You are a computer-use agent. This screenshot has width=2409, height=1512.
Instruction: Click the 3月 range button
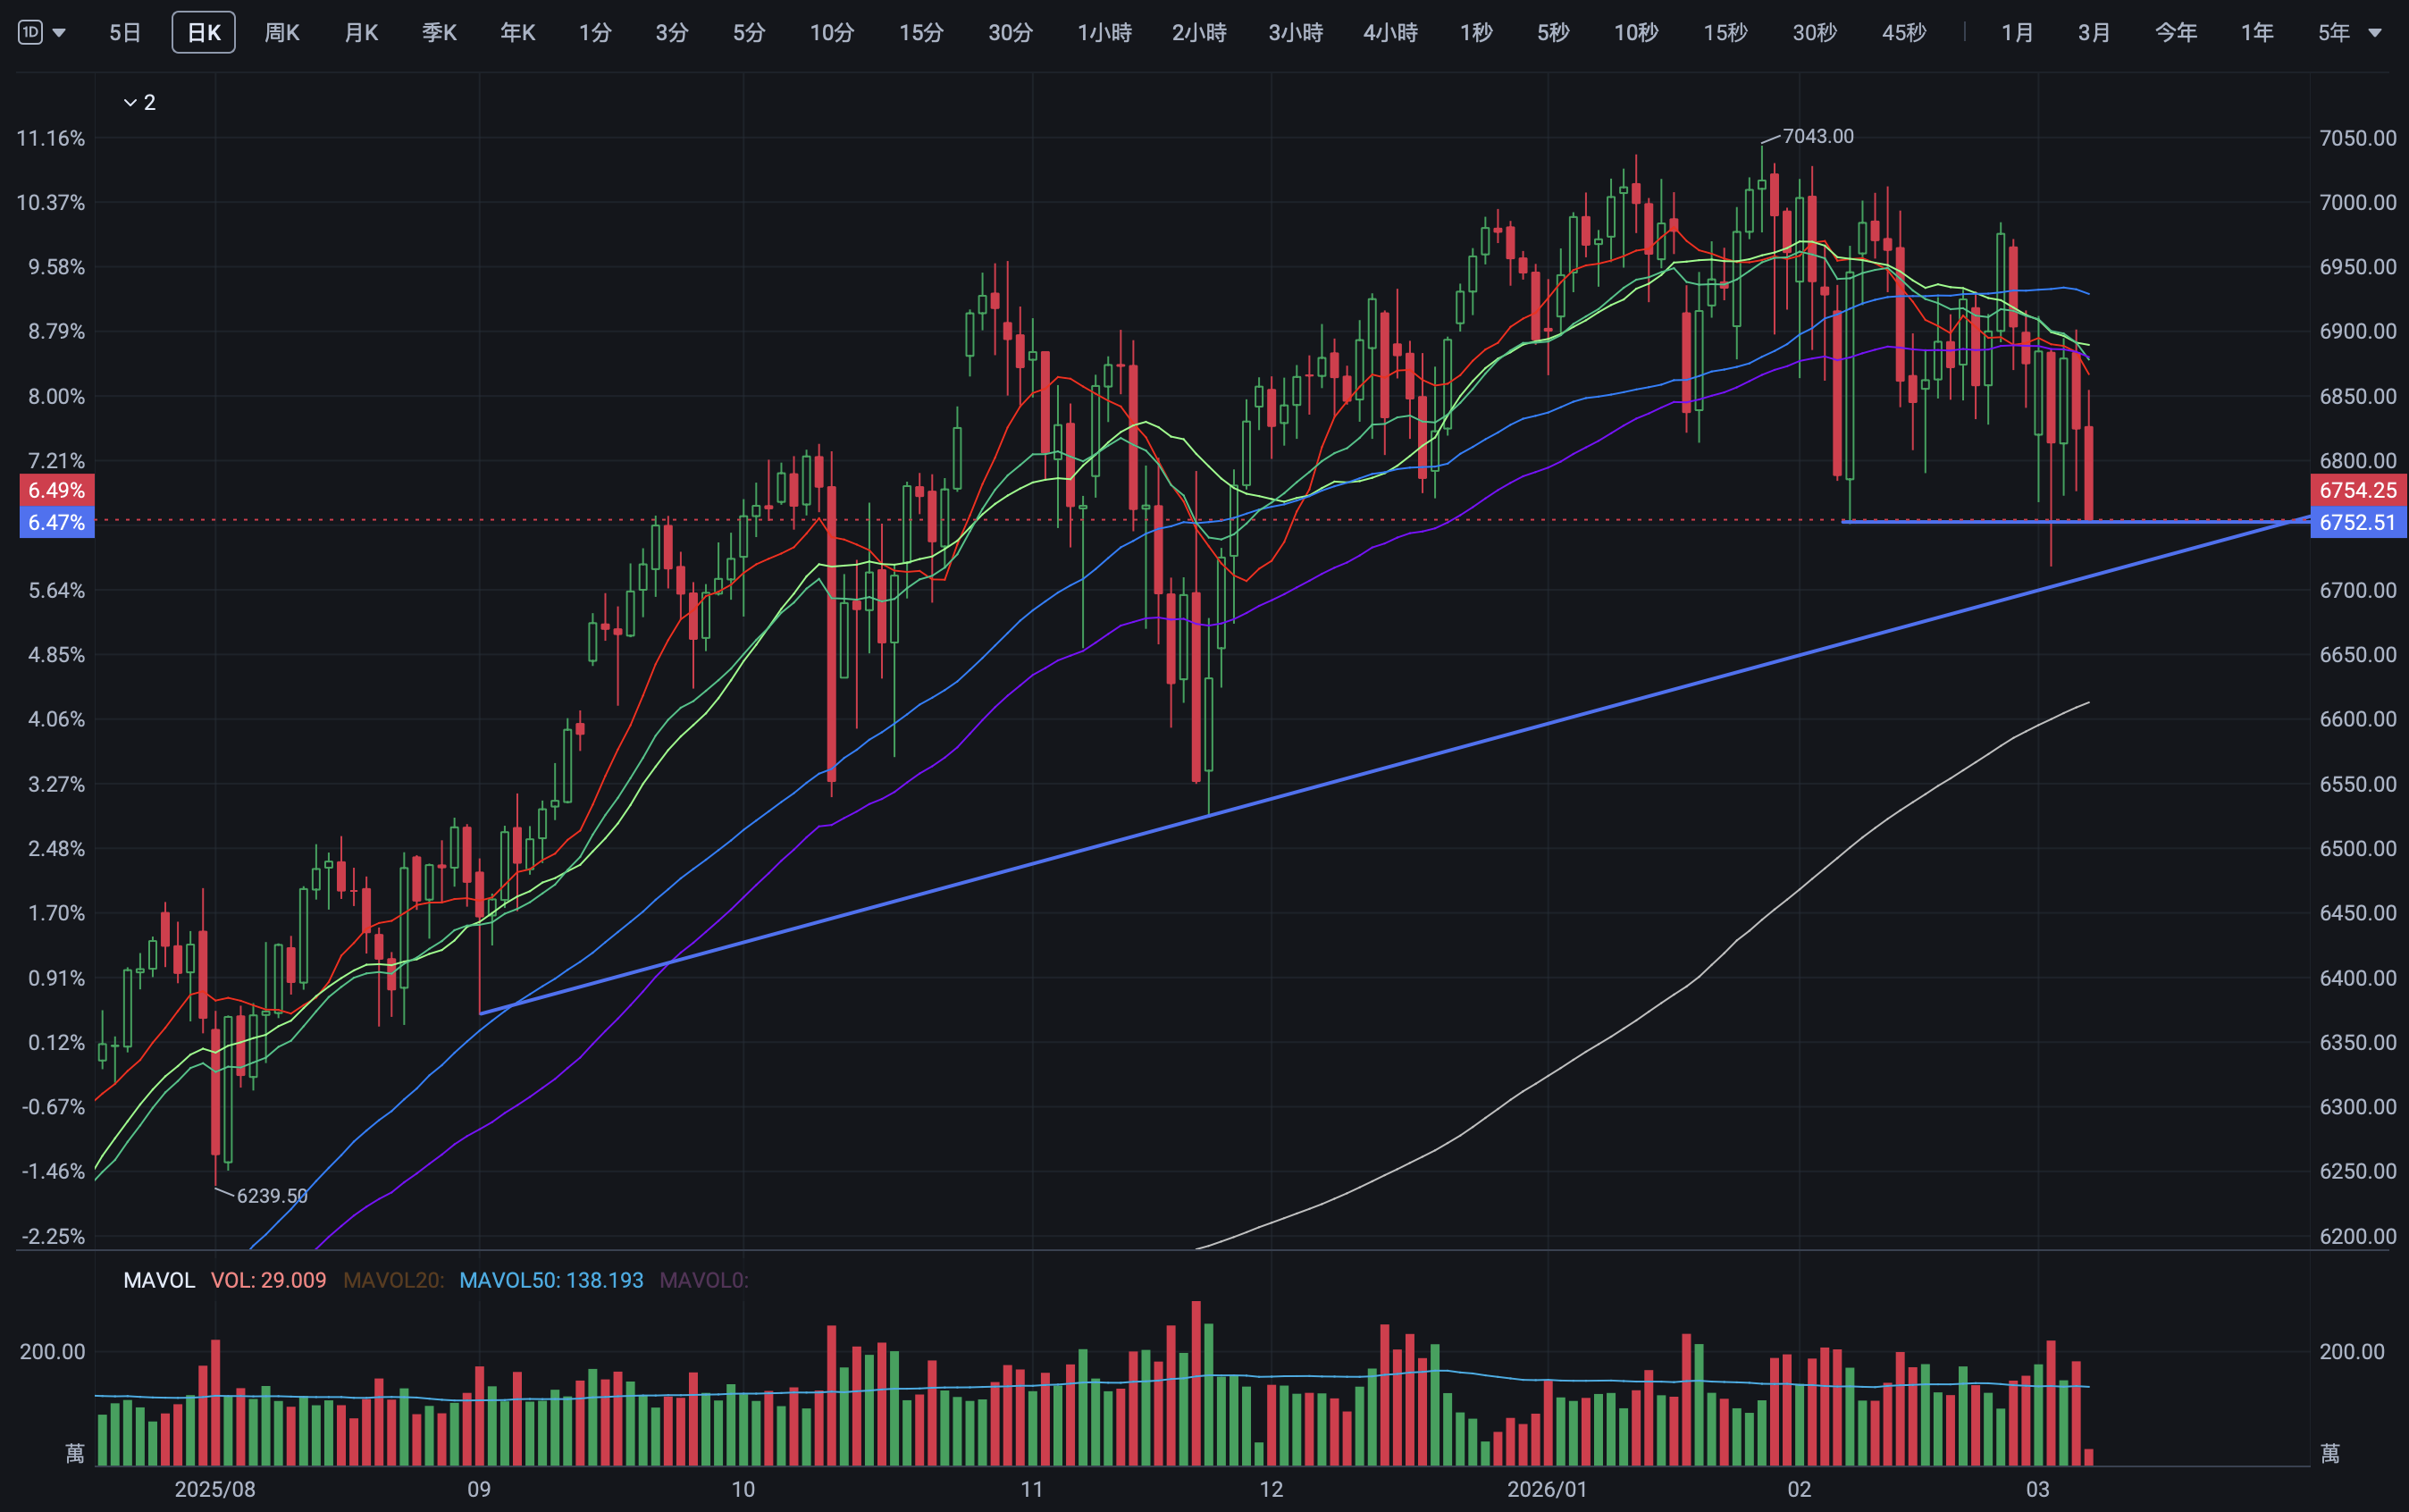click(2094, 33)
